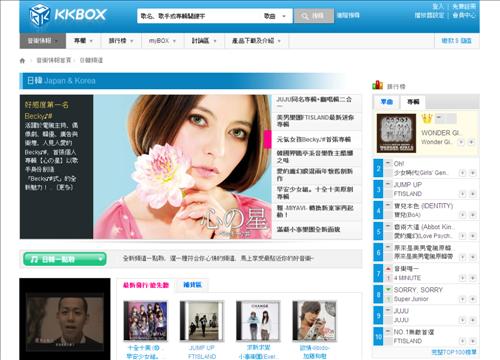Click the 登入 login link
500x360 pixels.
point(438,6)
